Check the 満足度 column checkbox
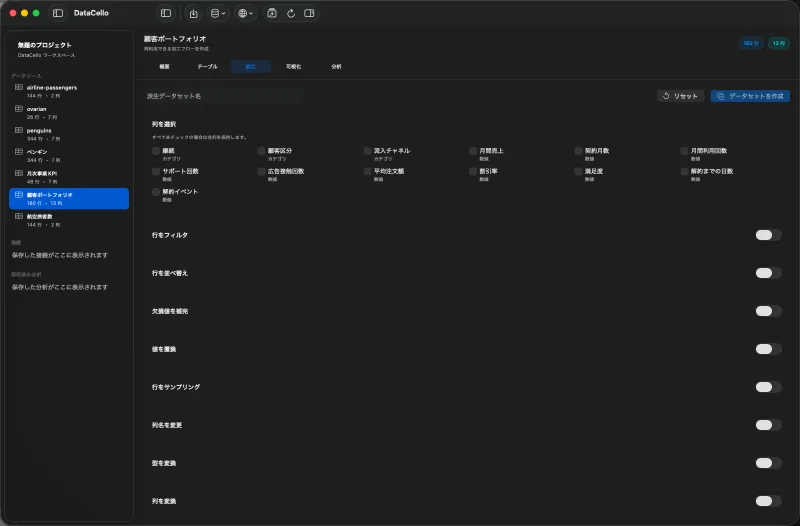The height and width of the screenshot is (526, 800). (579, 171)
